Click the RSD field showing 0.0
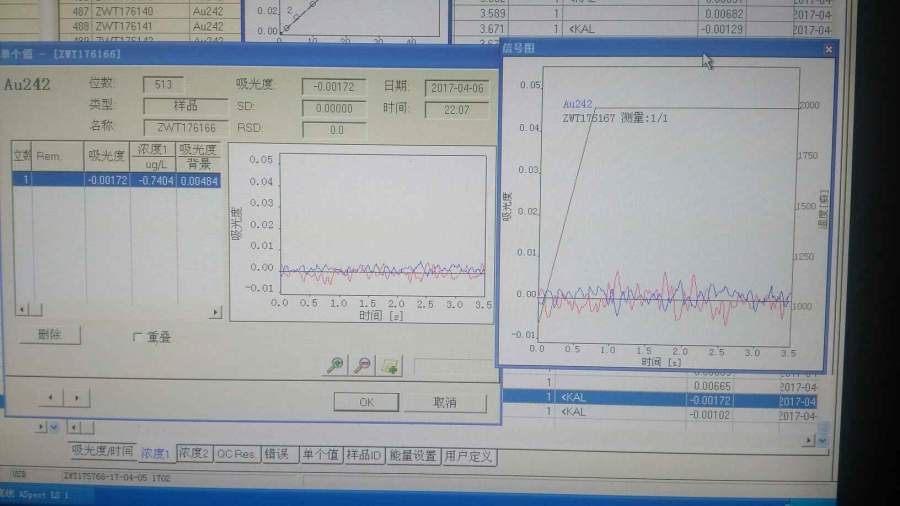900x506 pixels. coord(335,130)
